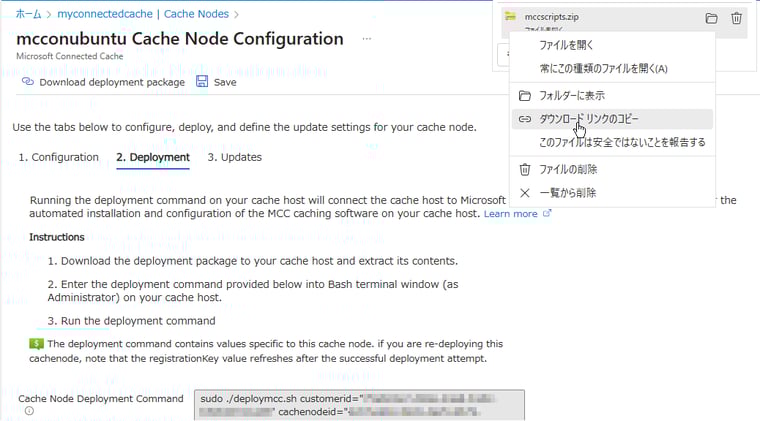
Task: Click the download deployment package cloud icon
Action: (28, 81)
